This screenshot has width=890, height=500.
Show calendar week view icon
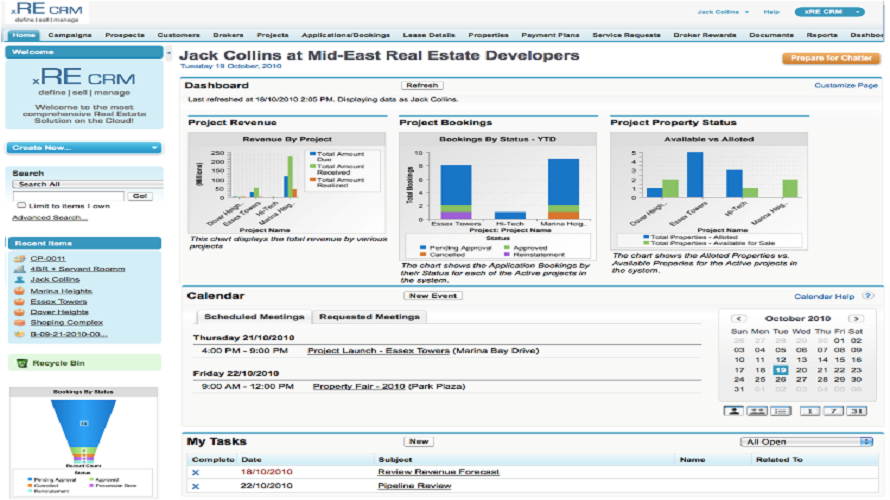pyautogui.click(x=833, y=411)
